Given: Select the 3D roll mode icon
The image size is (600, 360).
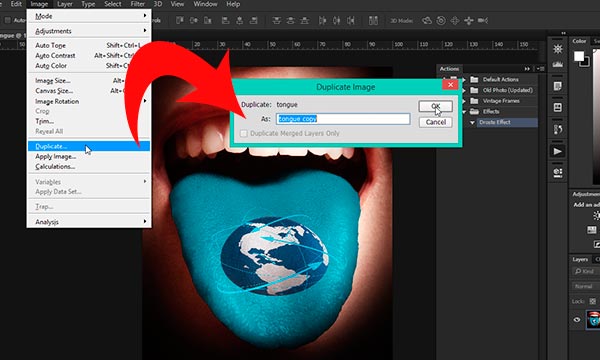Looking at the screenshot, I should (441, 20).
